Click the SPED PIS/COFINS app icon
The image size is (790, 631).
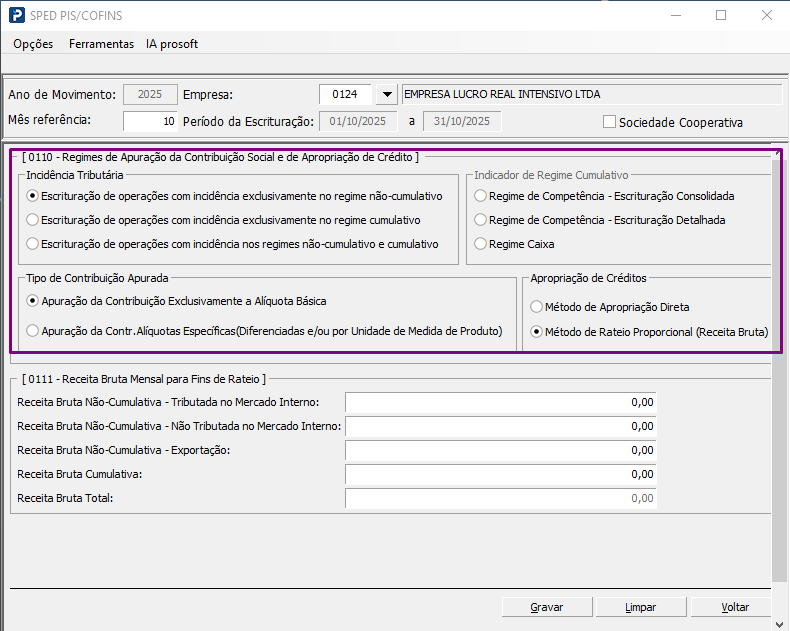(x=17, y=15)
